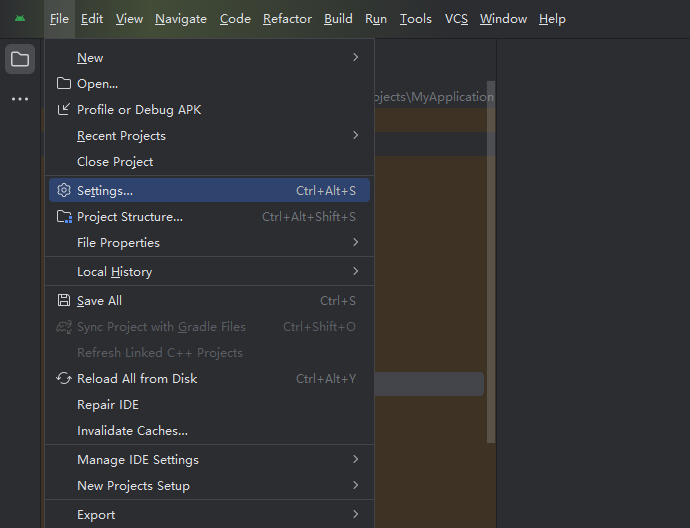Click the floppy disk Save All icon

(64, 301)
